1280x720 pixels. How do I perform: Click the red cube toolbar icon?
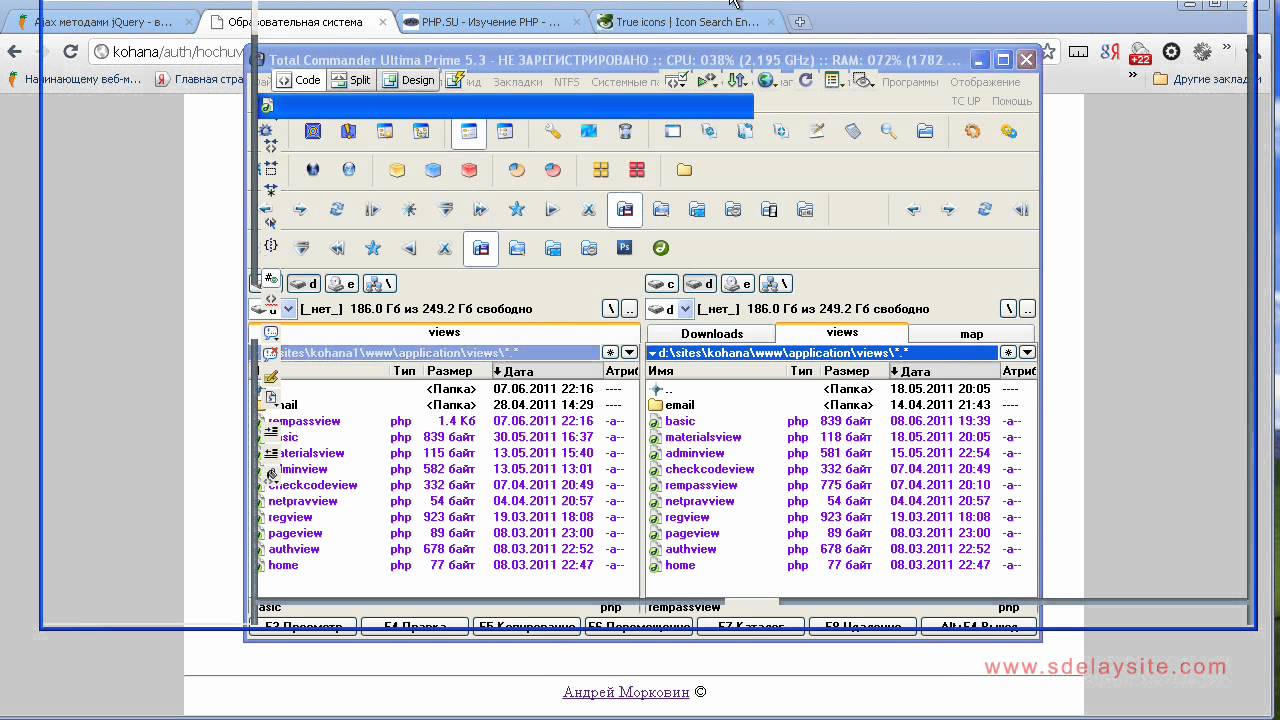(x=469, y=170)
